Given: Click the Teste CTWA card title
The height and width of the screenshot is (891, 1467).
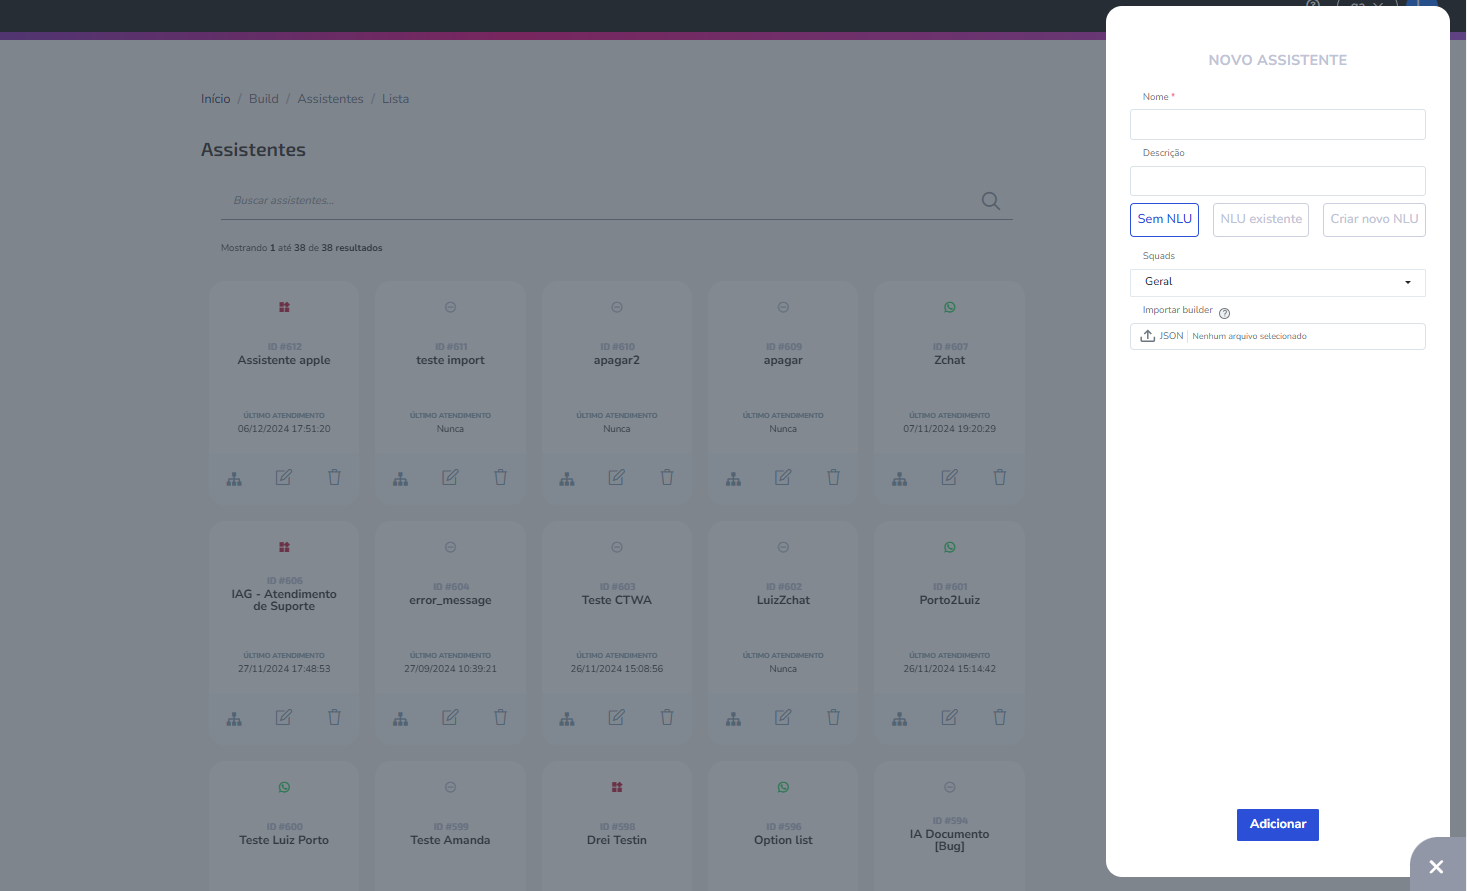Looking at the screenshot, I should (x=617, y=600).
